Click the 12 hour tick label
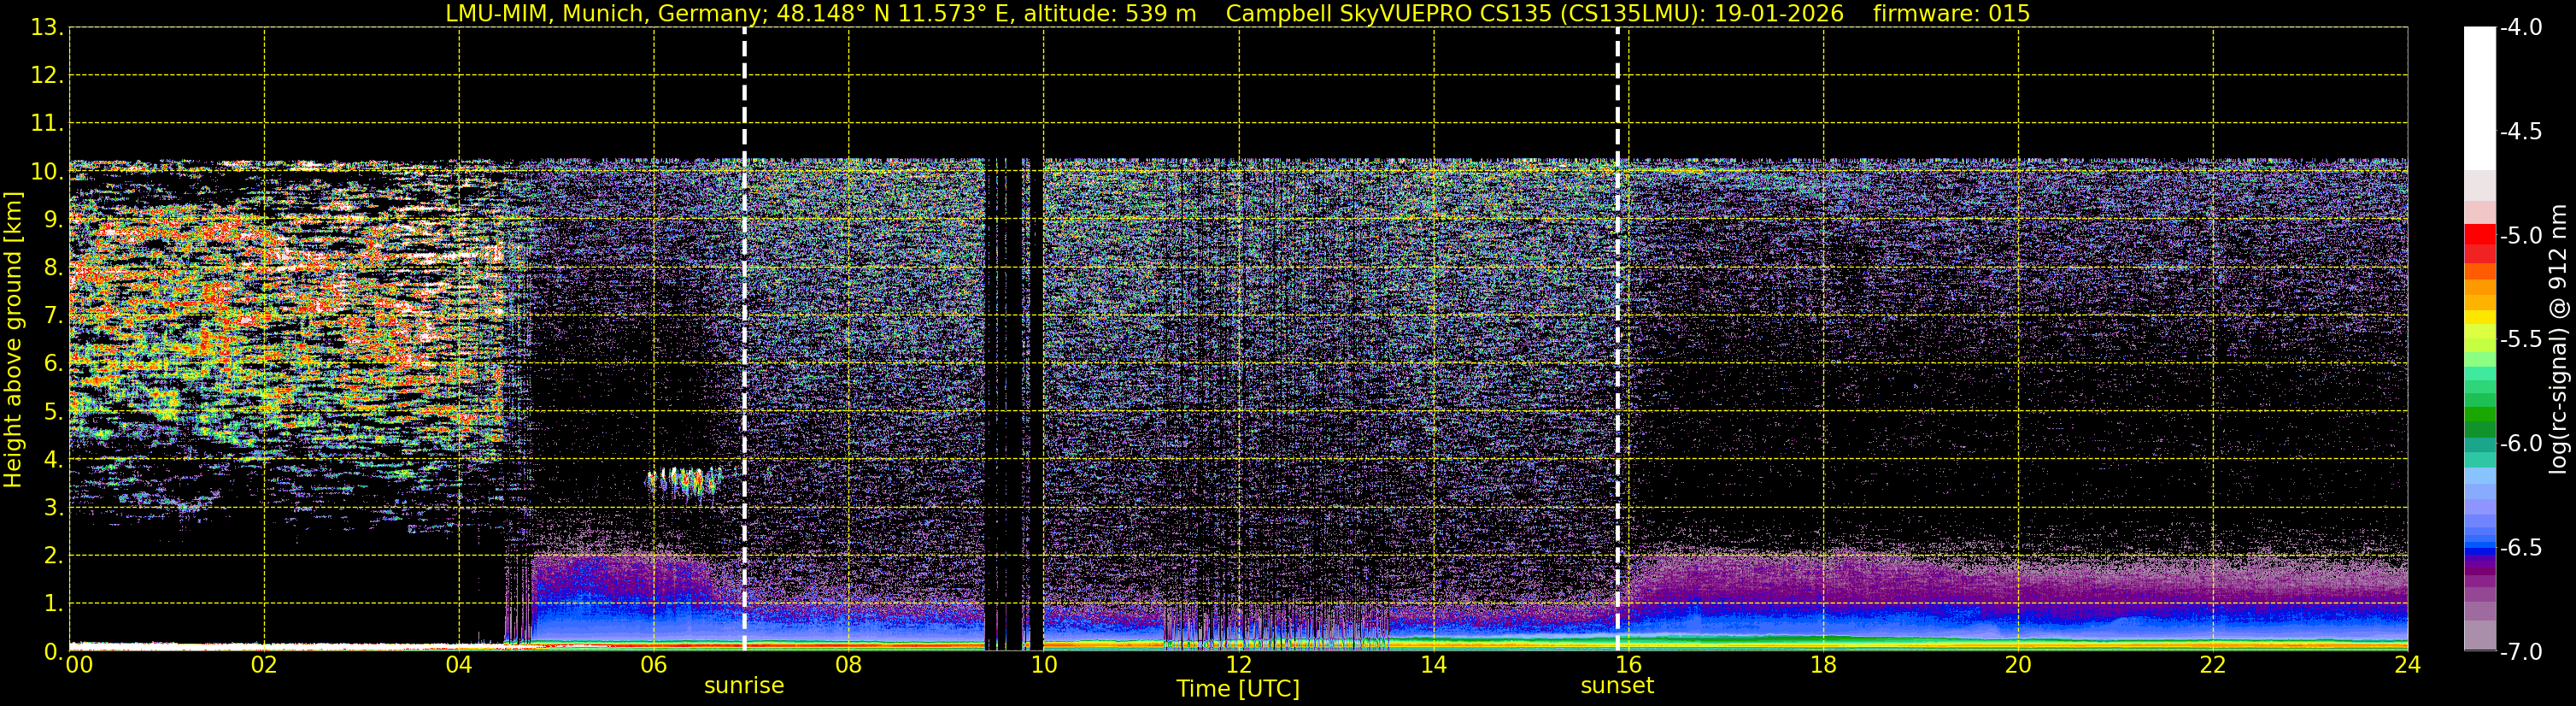Screen dimensions: 2576x706 click(x=1238, y=665)
